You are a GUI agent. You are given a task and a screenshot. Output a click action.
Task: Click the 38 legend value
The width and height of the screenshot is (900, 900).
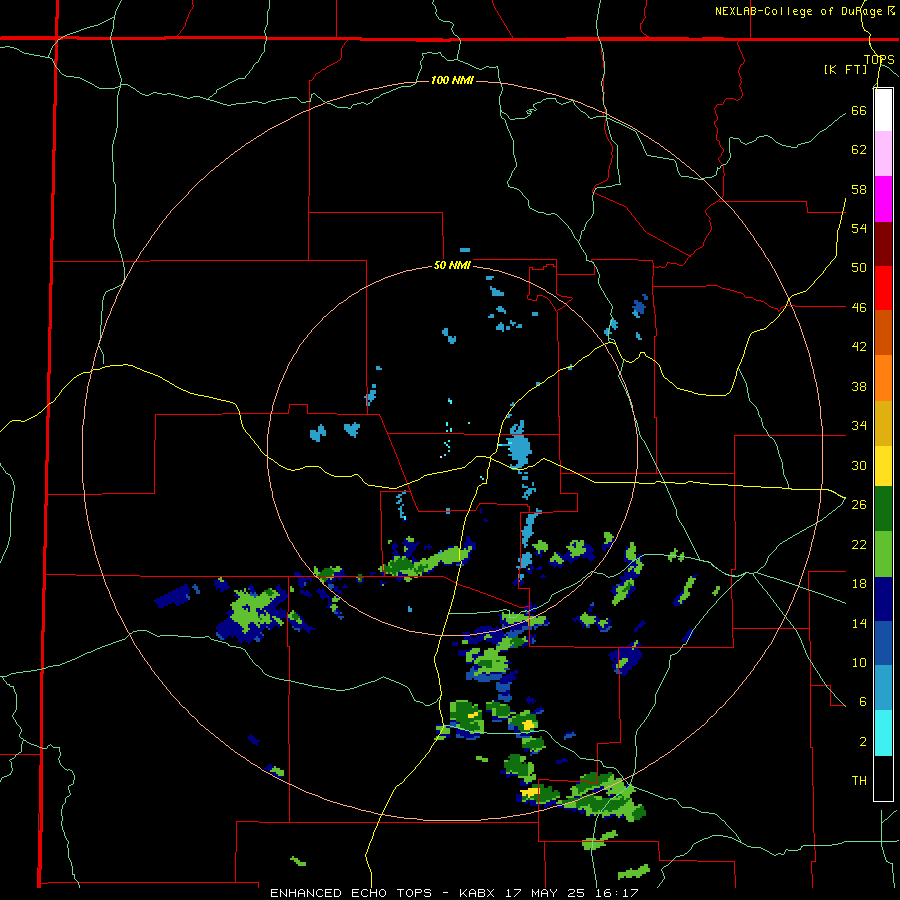tap(859, 386)
